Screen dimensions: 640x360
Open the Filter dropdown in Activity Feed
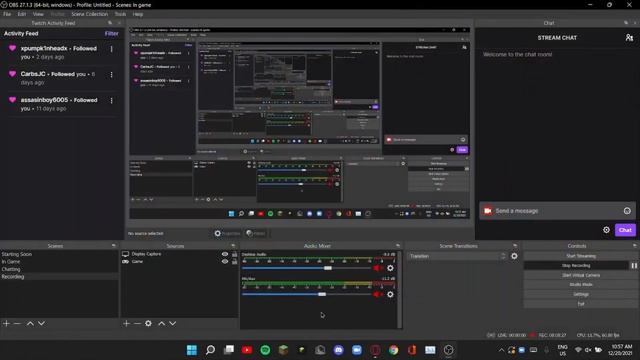pyautogui.click(x=111, y=33)
